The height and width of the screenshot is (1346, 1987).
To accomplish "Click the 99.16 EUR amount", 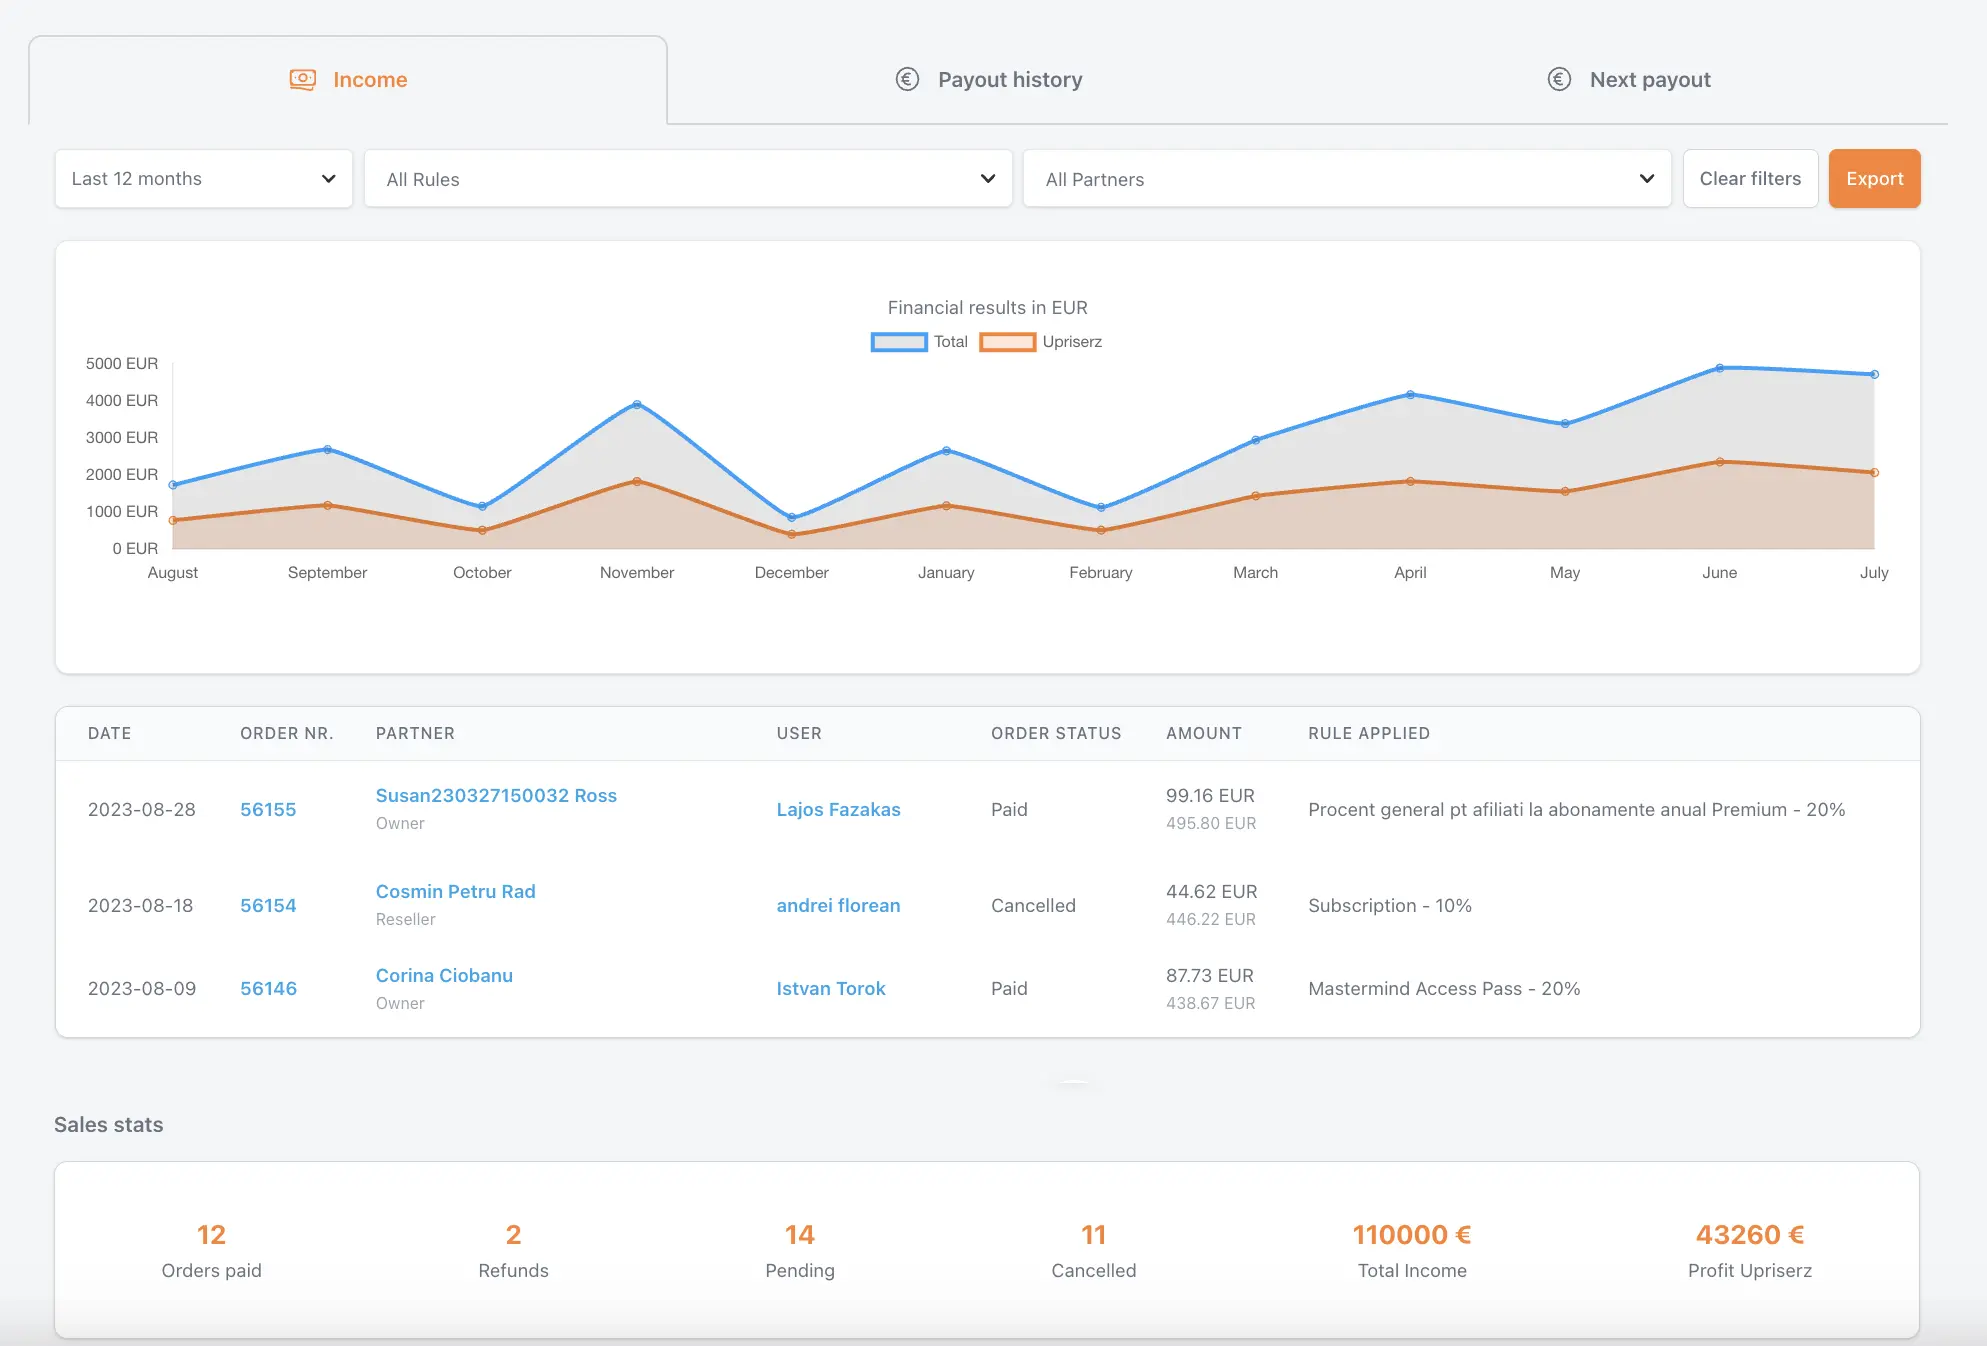I will pos(1210,795).
